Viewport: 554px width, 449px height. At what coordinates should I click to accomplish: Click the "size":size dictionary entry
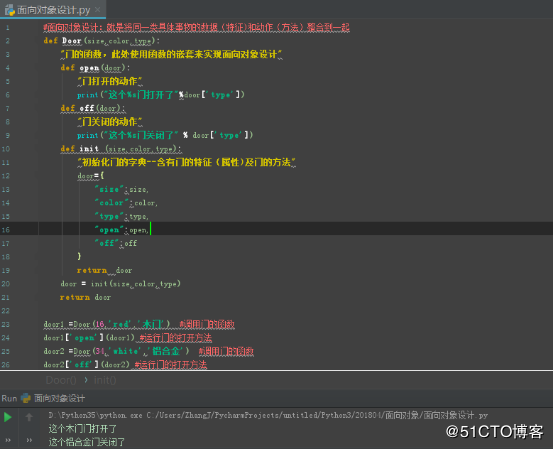[122, 189]
